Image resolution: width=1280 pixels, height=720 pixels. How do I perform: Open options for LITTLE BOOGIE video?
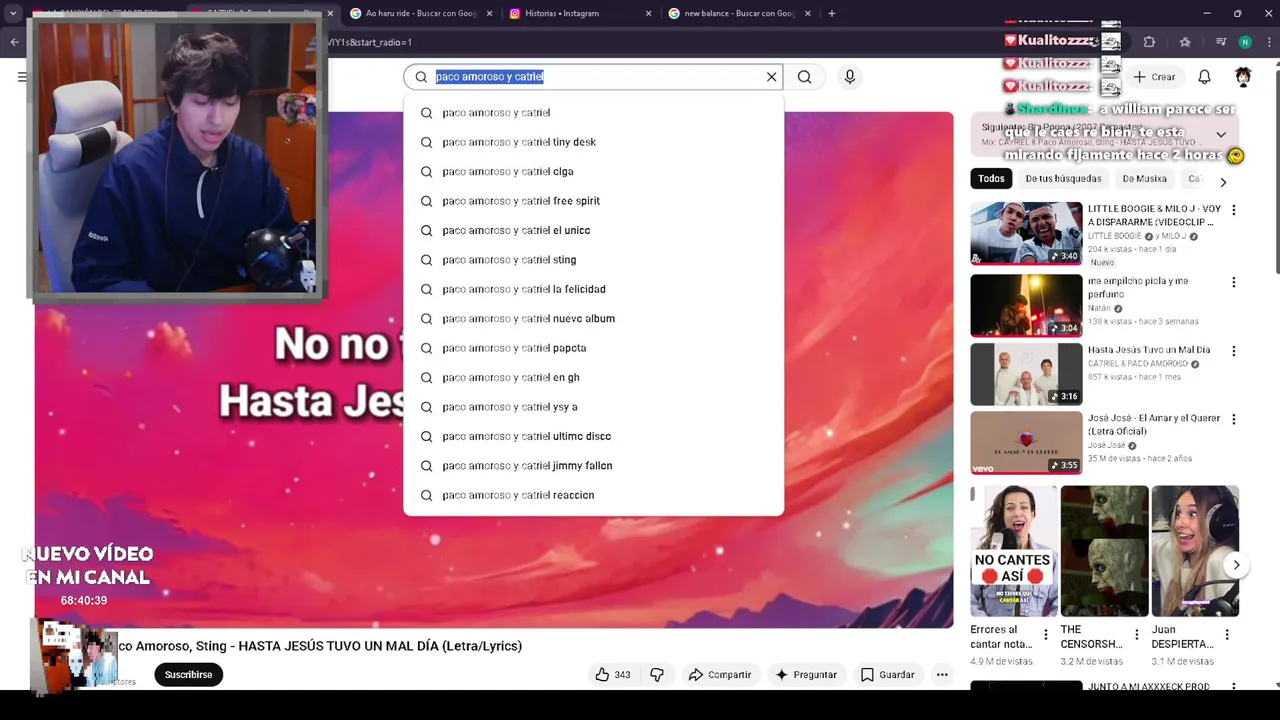click(x=1233, y=210)
